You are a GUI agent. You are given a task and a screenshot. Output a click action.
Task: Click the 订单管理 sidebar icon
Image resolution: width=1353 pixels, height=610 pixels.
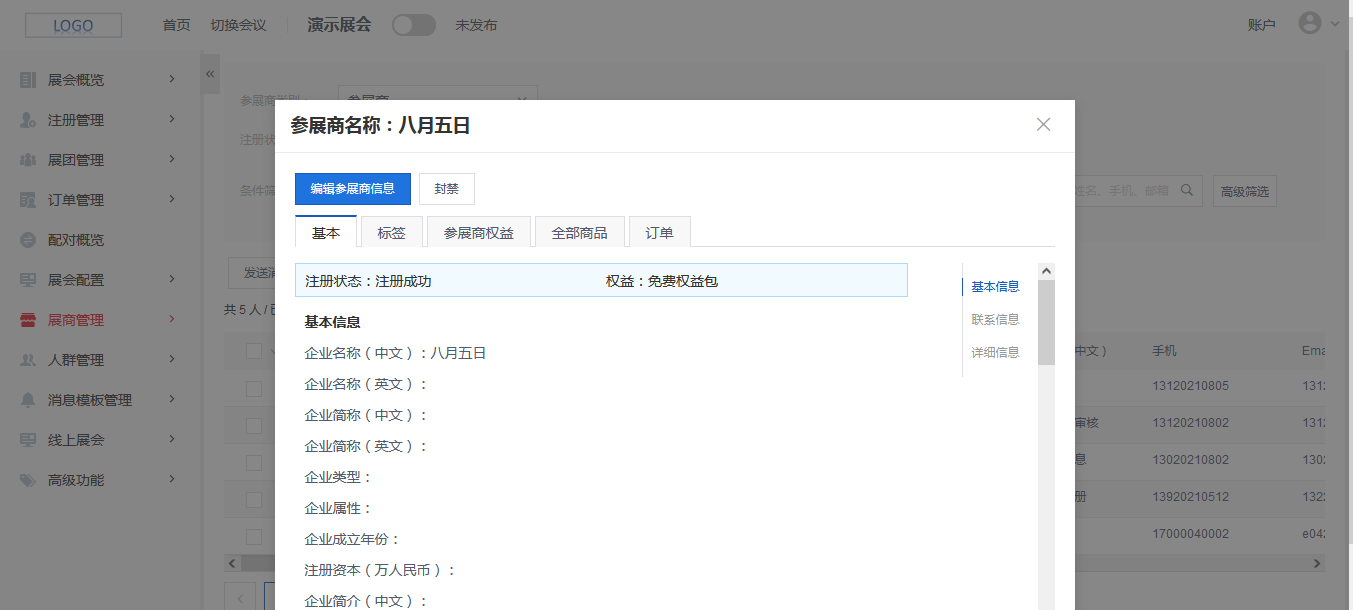28,200
